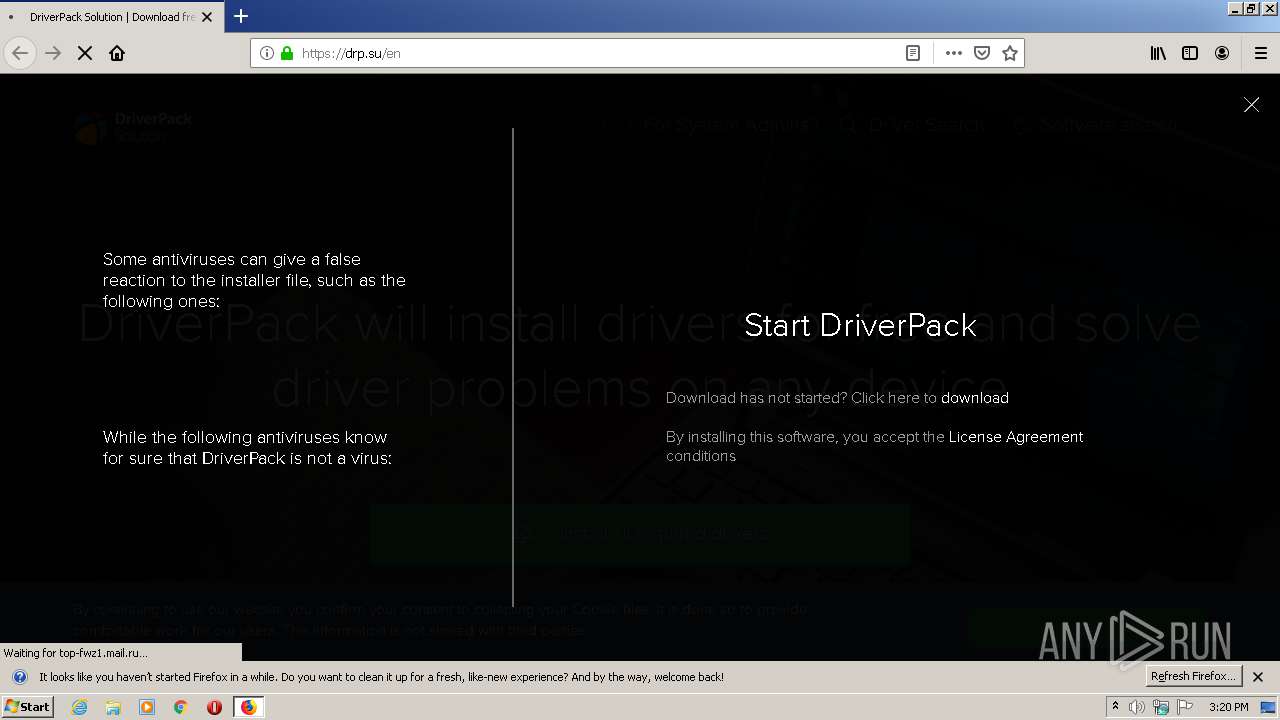Select the Firefox taskbar button
This screenshot has width=1280, height=720.
(x=248, y=707)
